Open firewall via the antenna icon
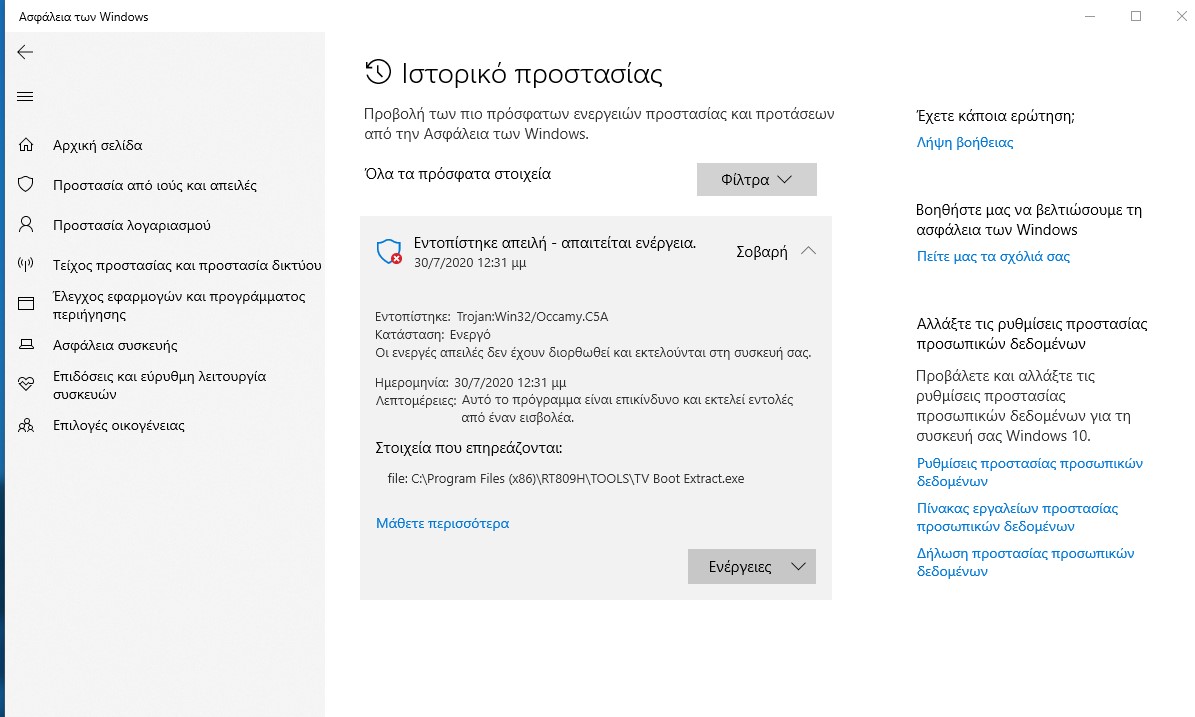Viewport: 1195px width, 717px height. pos(26,265)
